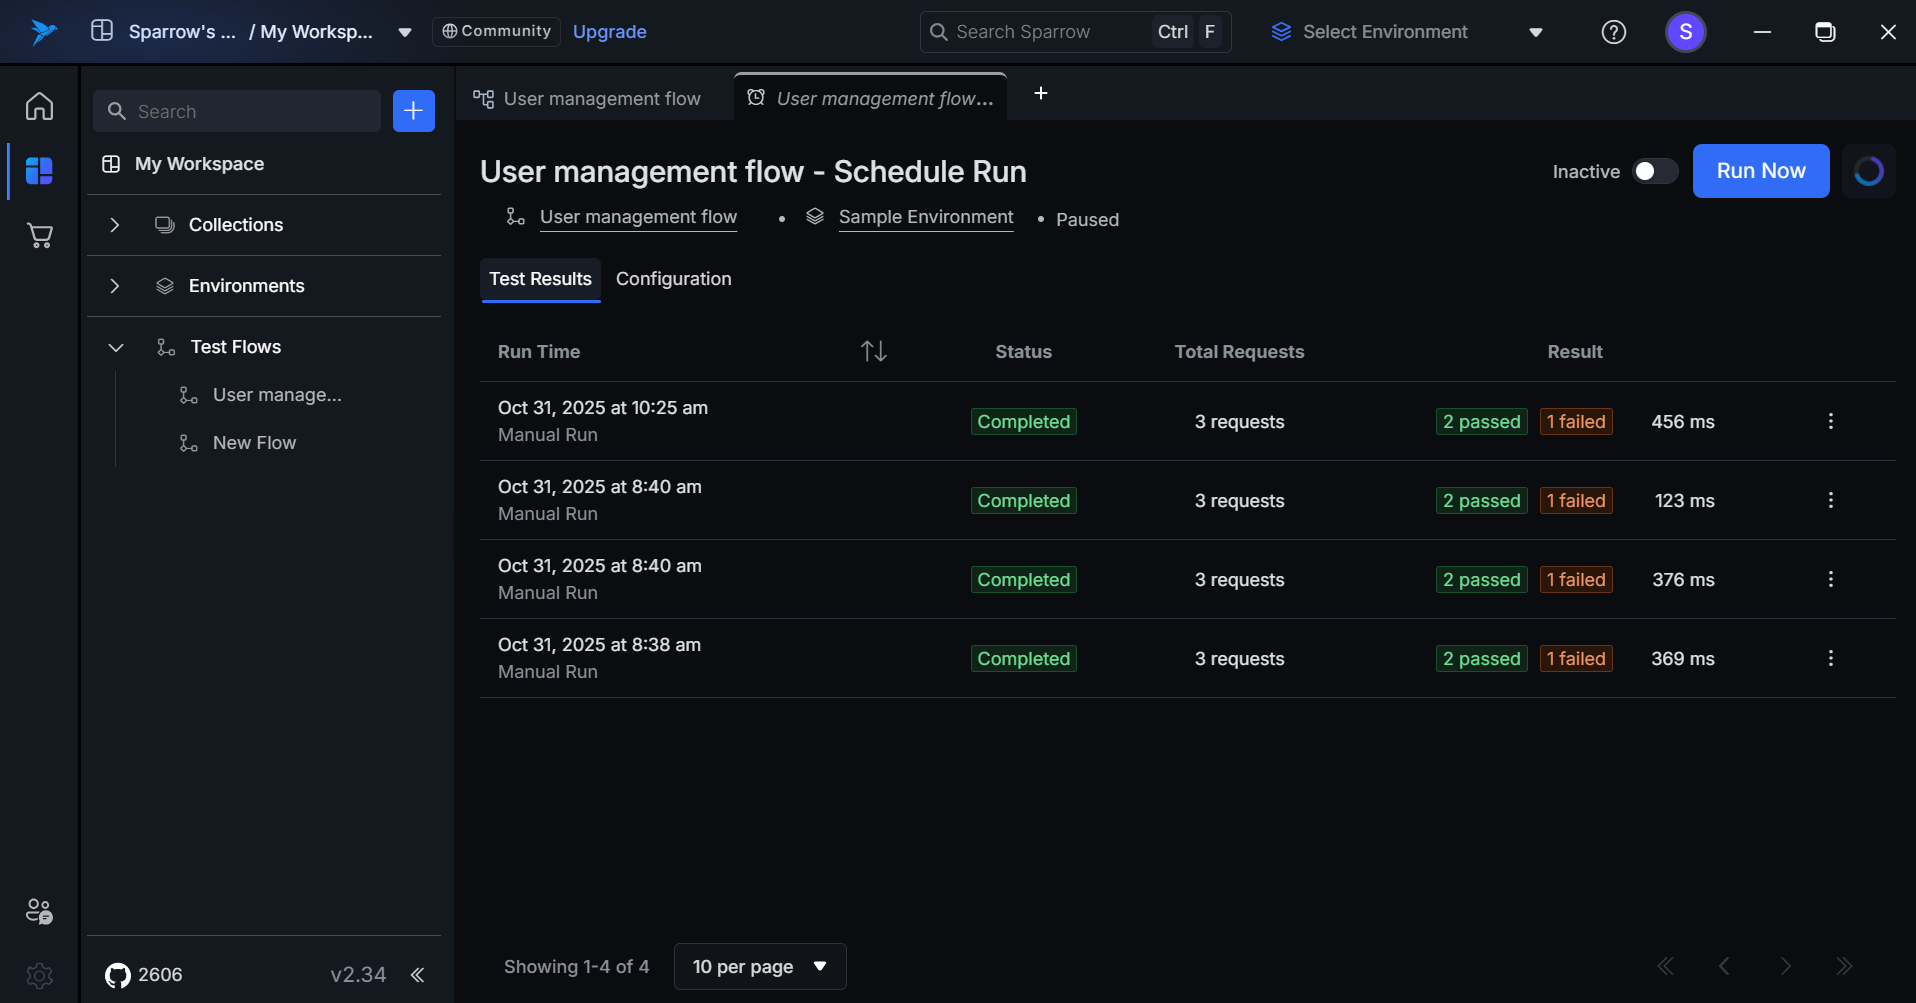Screen dimensions: 1916x1003
Task: Click the Marketplace cart icon
Action: point(39,236)
